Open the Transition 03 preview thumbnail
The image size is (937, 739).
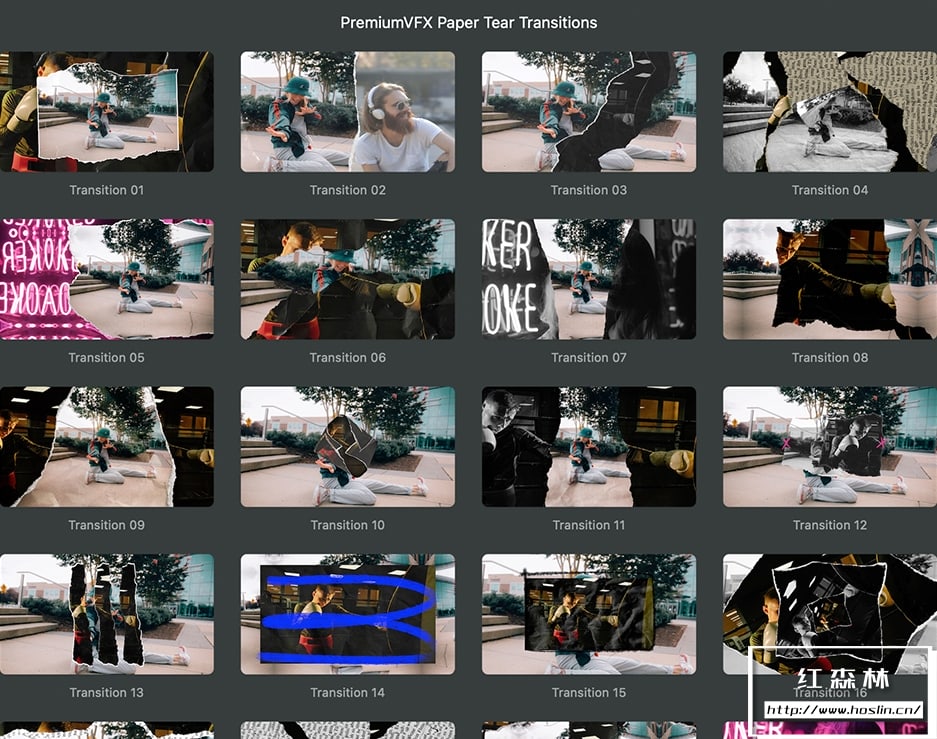(x=589, y=112)
